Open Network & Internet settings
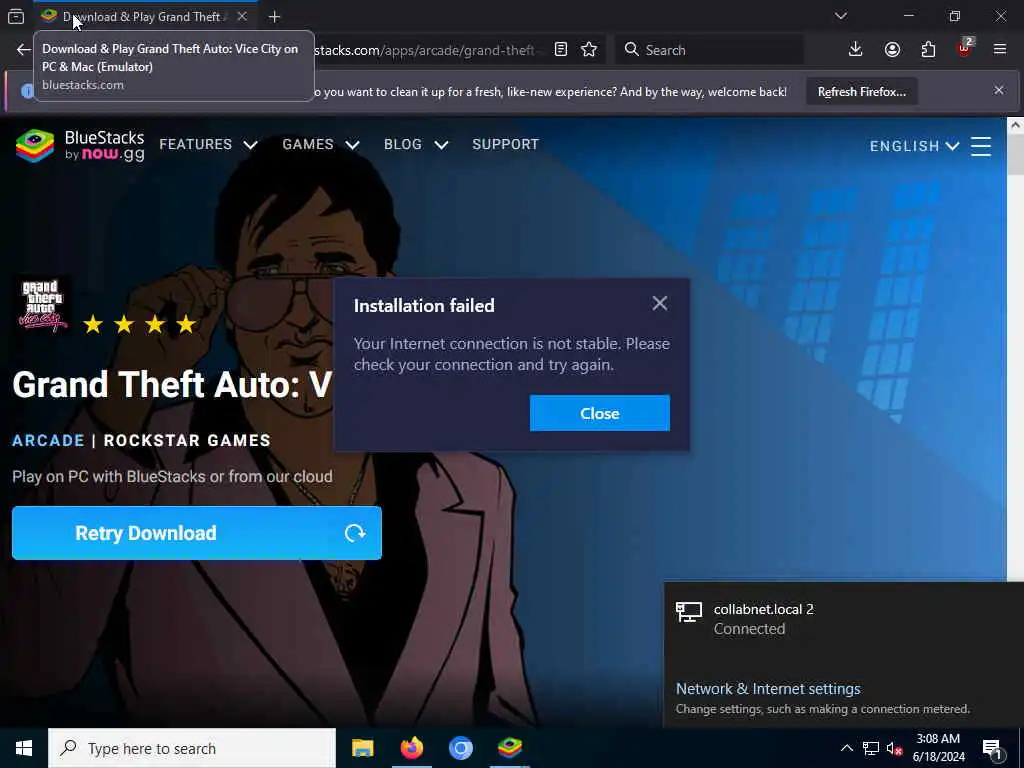 tap(768, 688)
